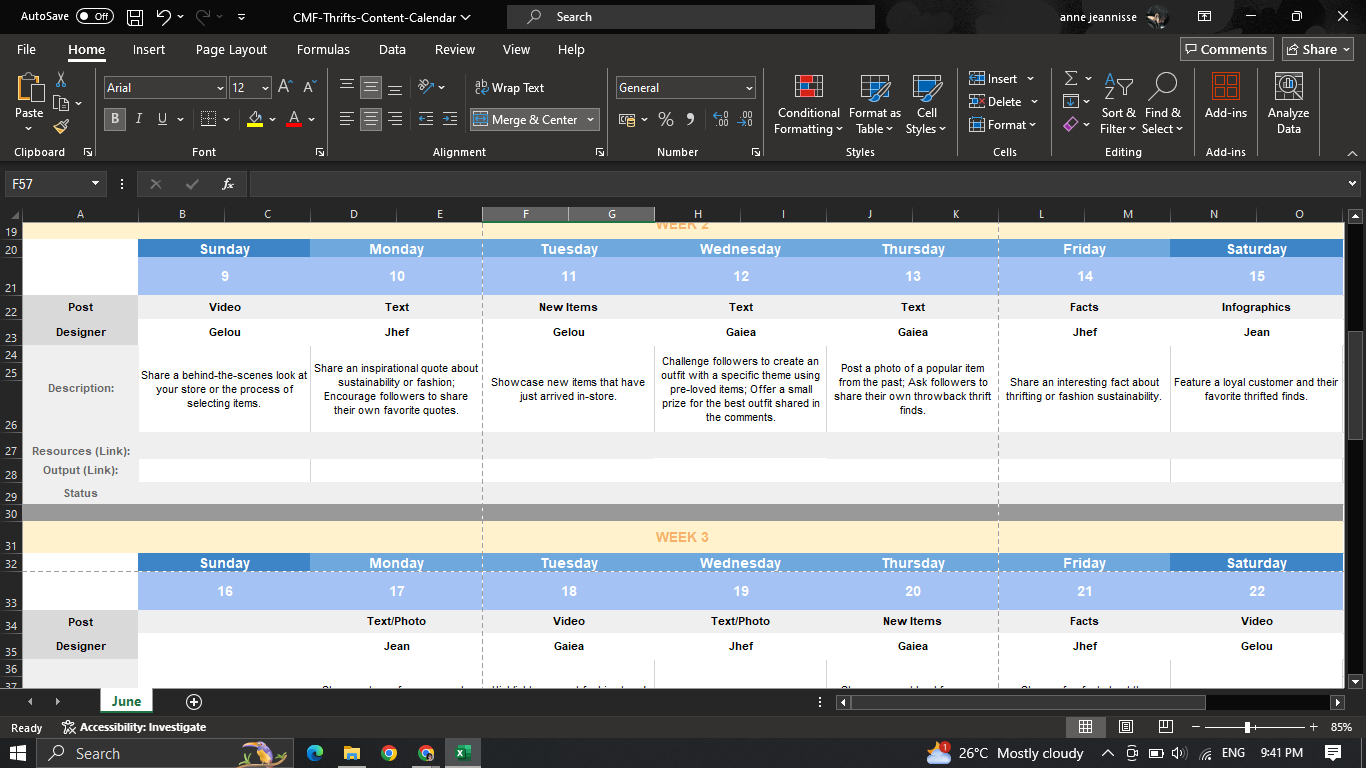
Task: Open the Borders dropdown arrow
Action: 226,119
